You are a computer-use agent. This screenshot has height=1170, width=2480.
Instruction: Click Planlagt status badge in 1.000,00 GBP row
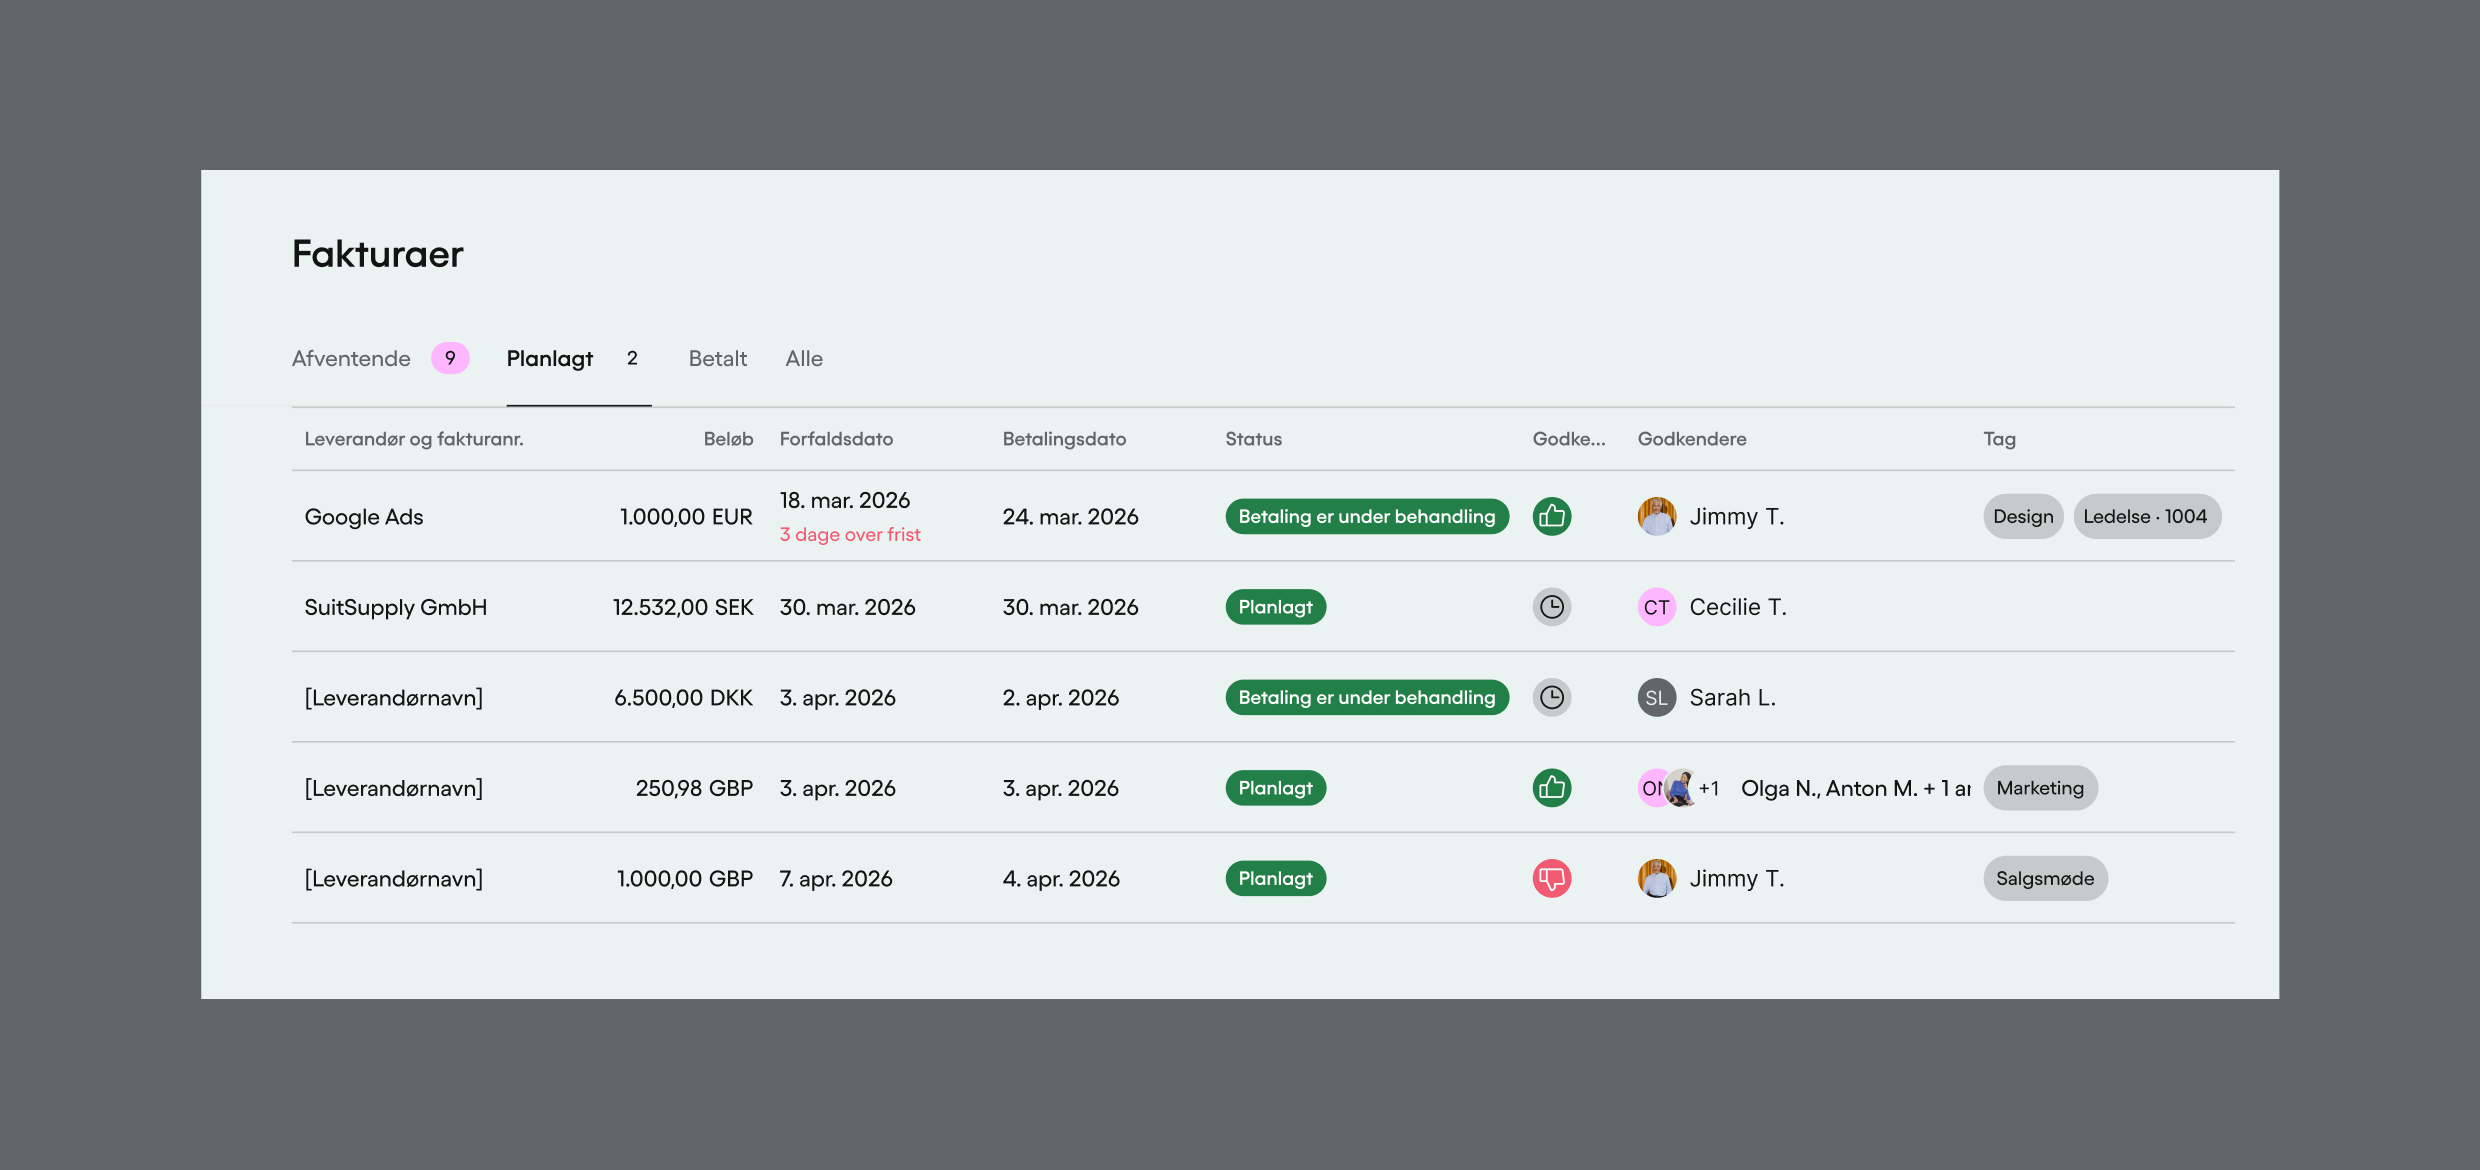click(x=1276, y=878)
